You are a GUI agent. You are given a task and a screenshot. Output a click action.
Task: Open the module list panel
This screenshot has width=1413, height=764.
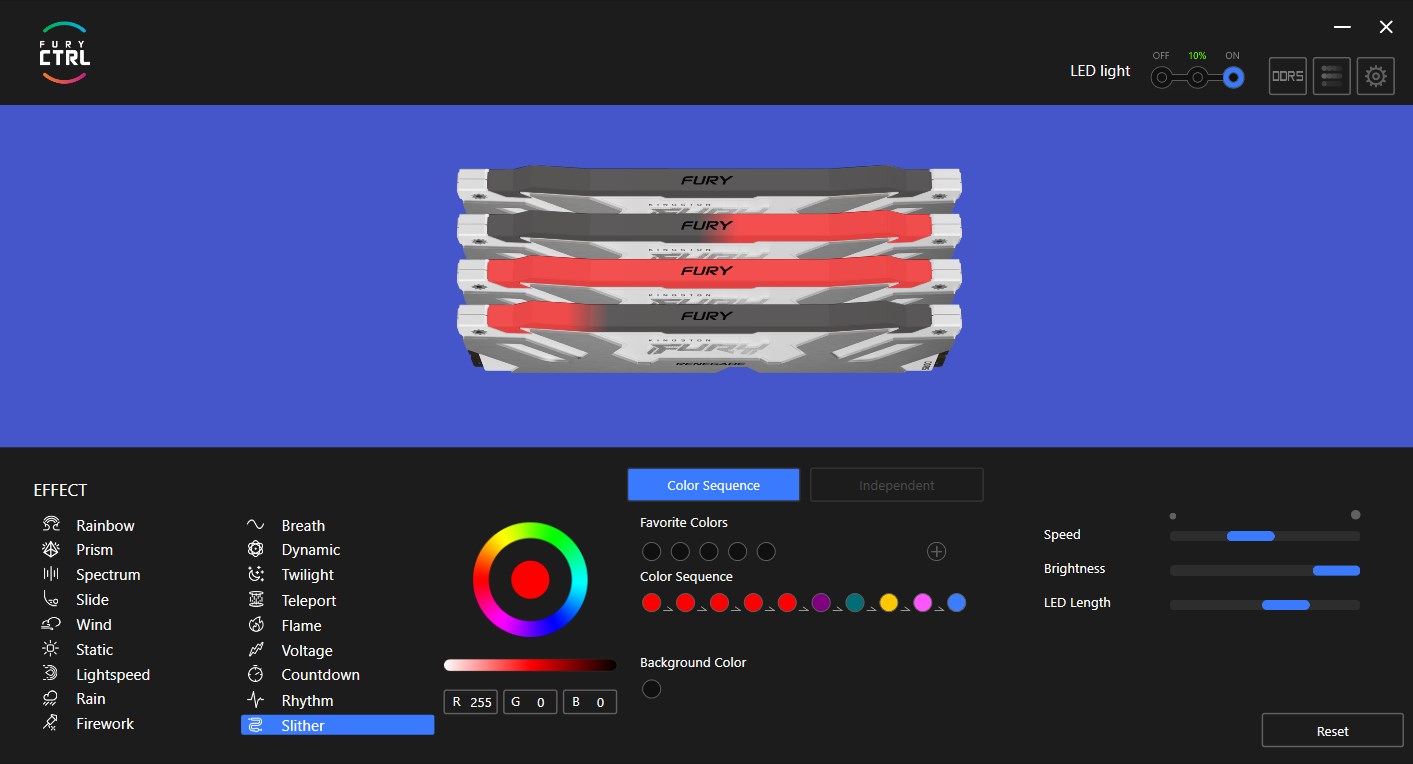click(1331, 75)
